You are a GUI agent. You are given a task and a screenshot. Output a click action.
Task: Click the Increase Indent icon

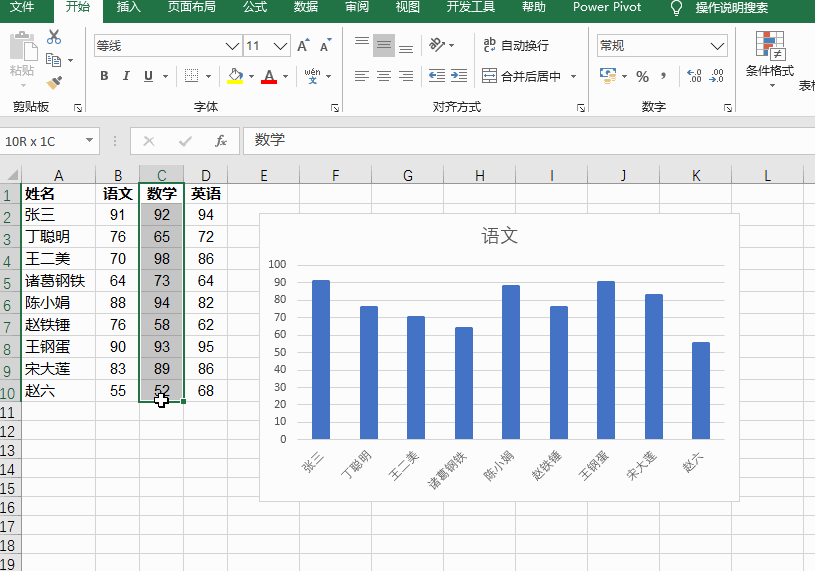pos(459,76)
